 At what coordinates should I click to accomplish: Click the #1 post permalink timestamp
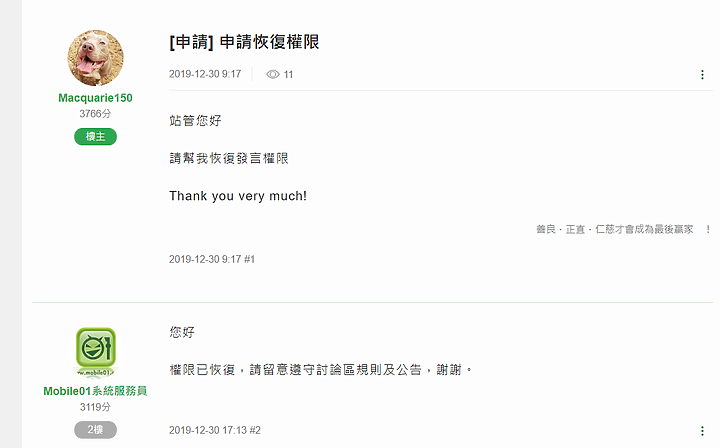coord(212,259)
